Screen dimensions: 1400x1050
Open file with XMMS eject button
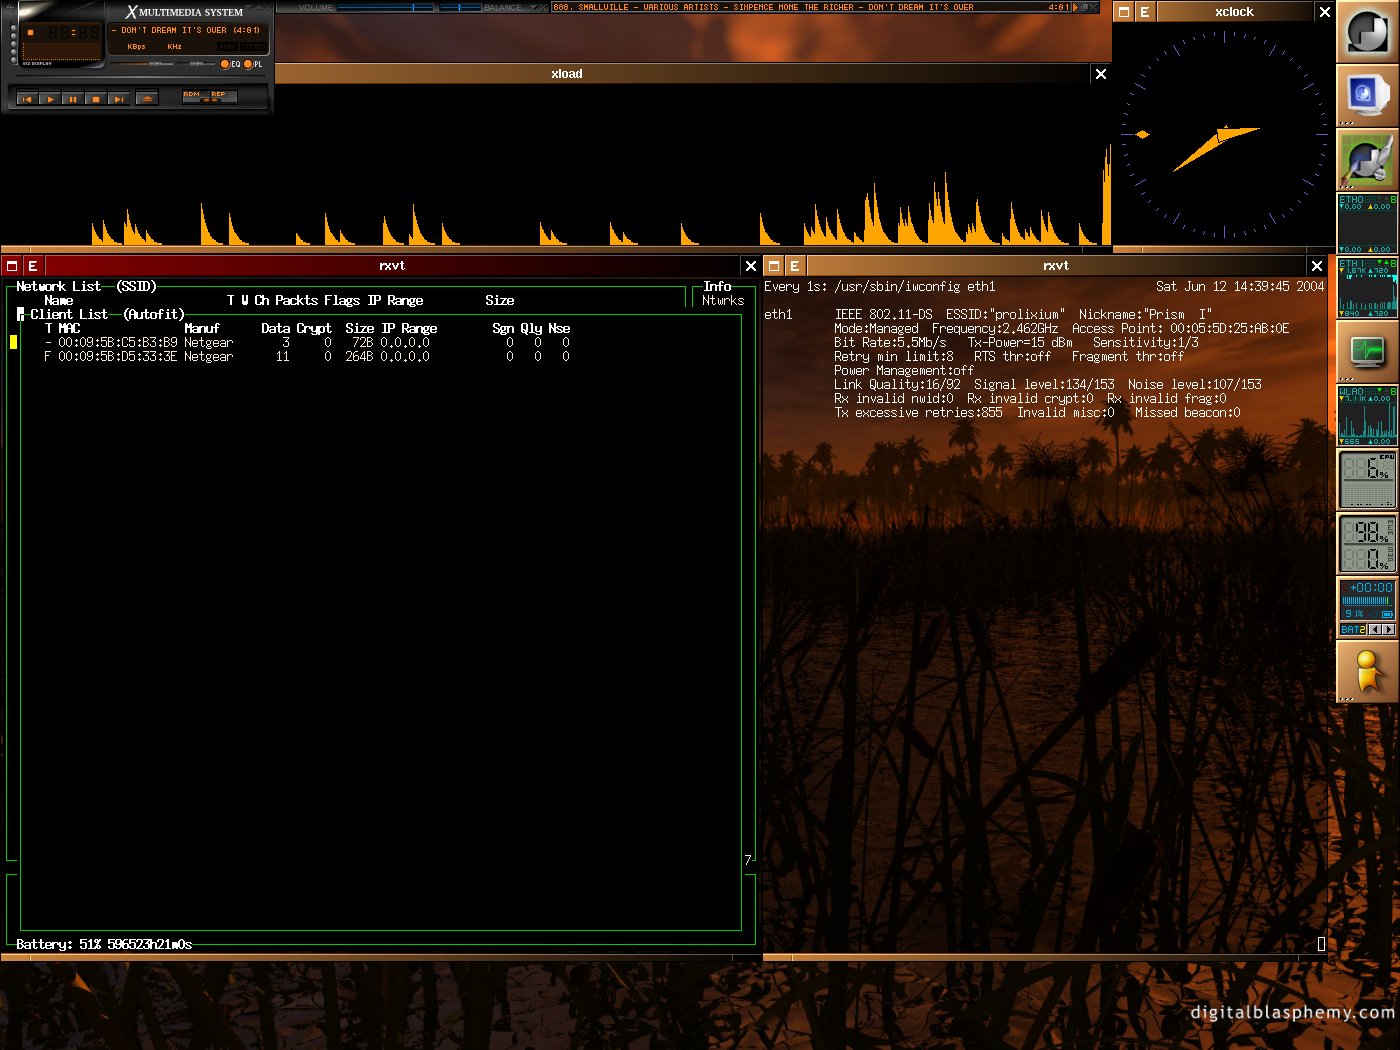[x=147, y=98]
